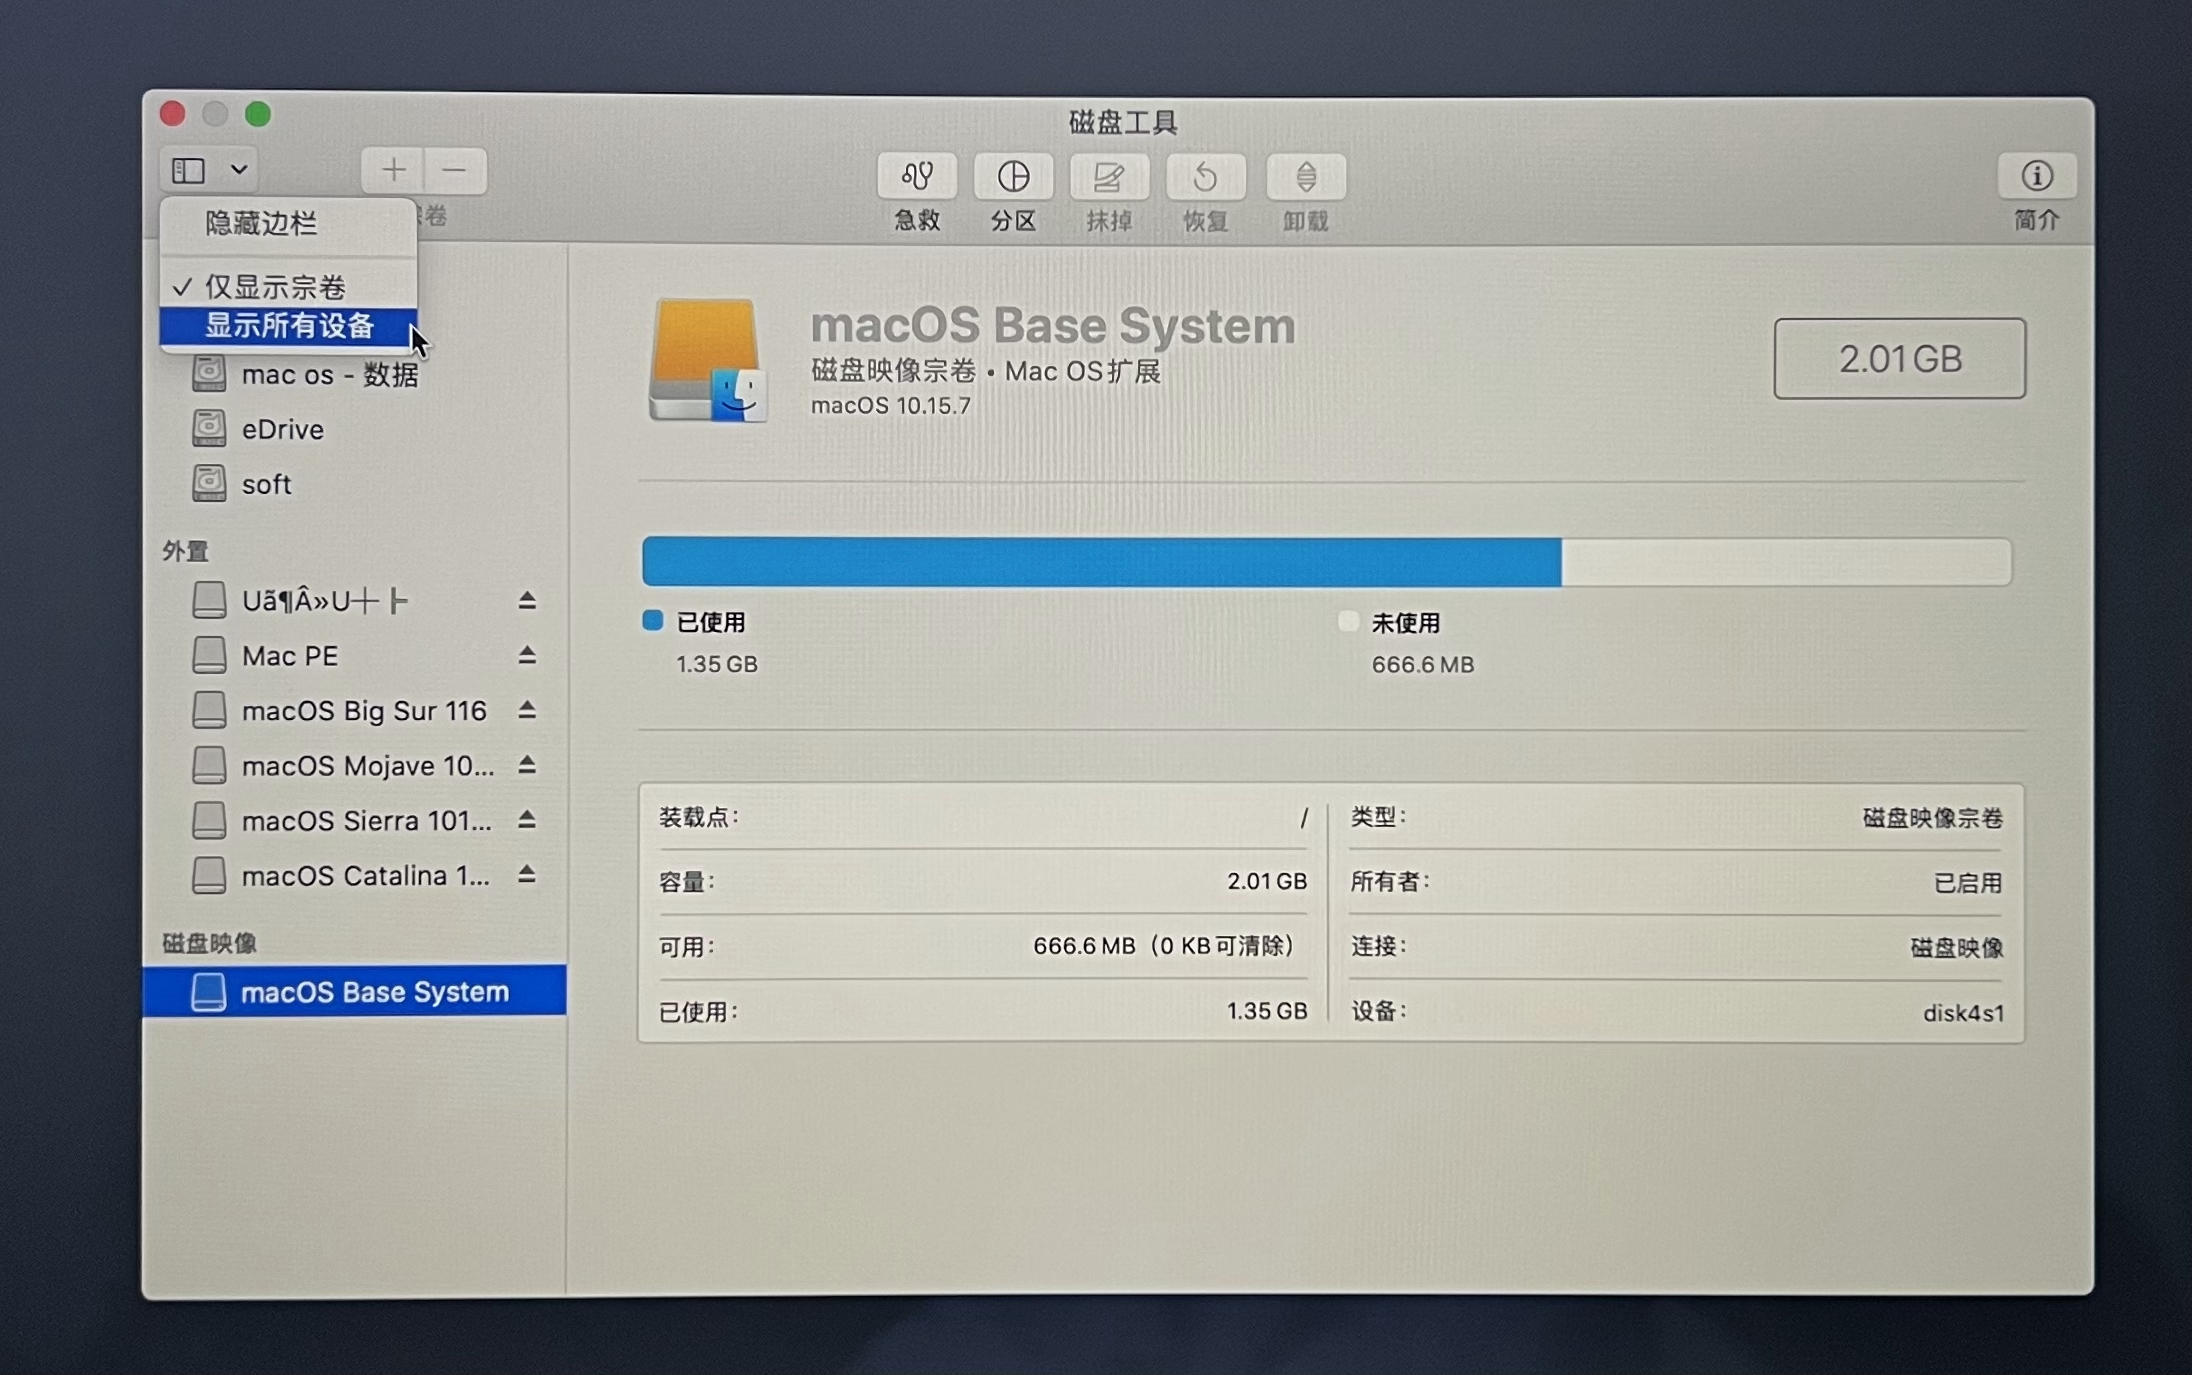Choose 显示所有设备 from the view menu

point(290,326)
